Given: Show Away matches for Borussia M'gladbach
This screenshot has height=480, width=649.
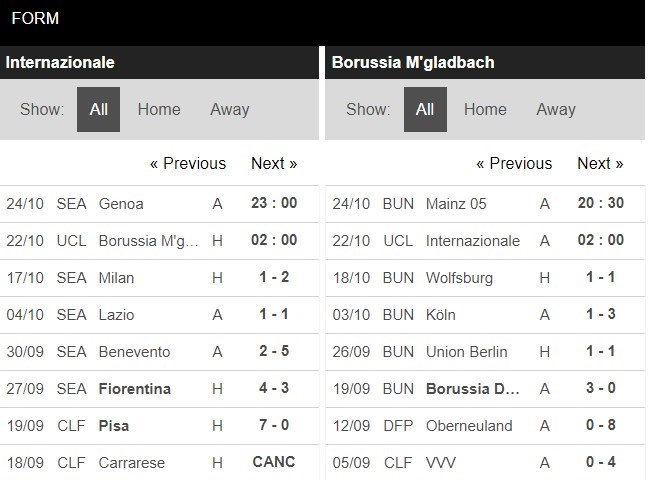Looking at the screenshot, I should coord(556,109).
